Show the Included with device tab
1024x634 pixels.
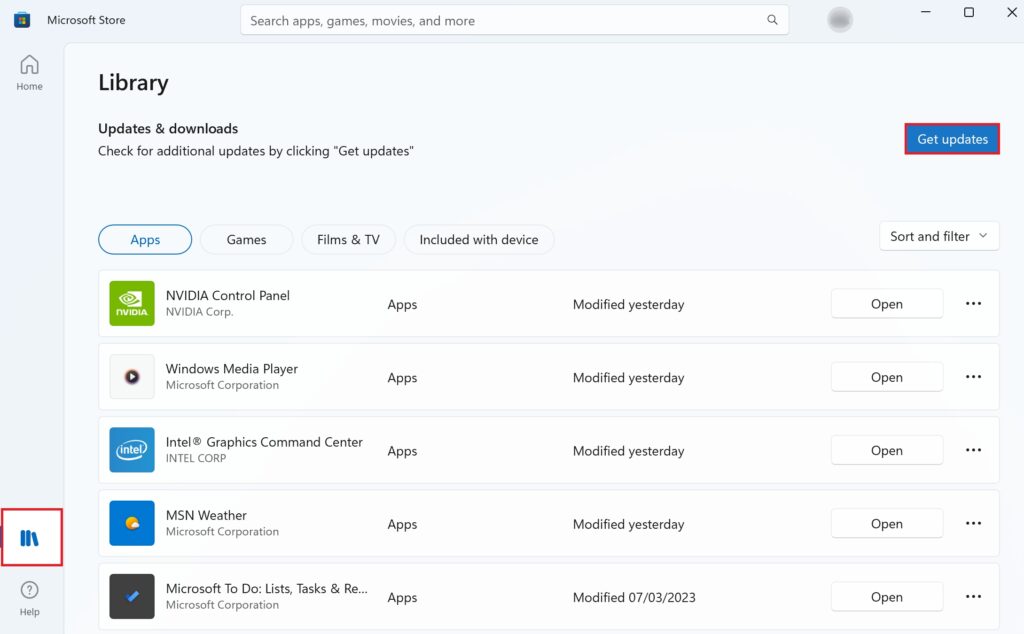coord(478,240)
